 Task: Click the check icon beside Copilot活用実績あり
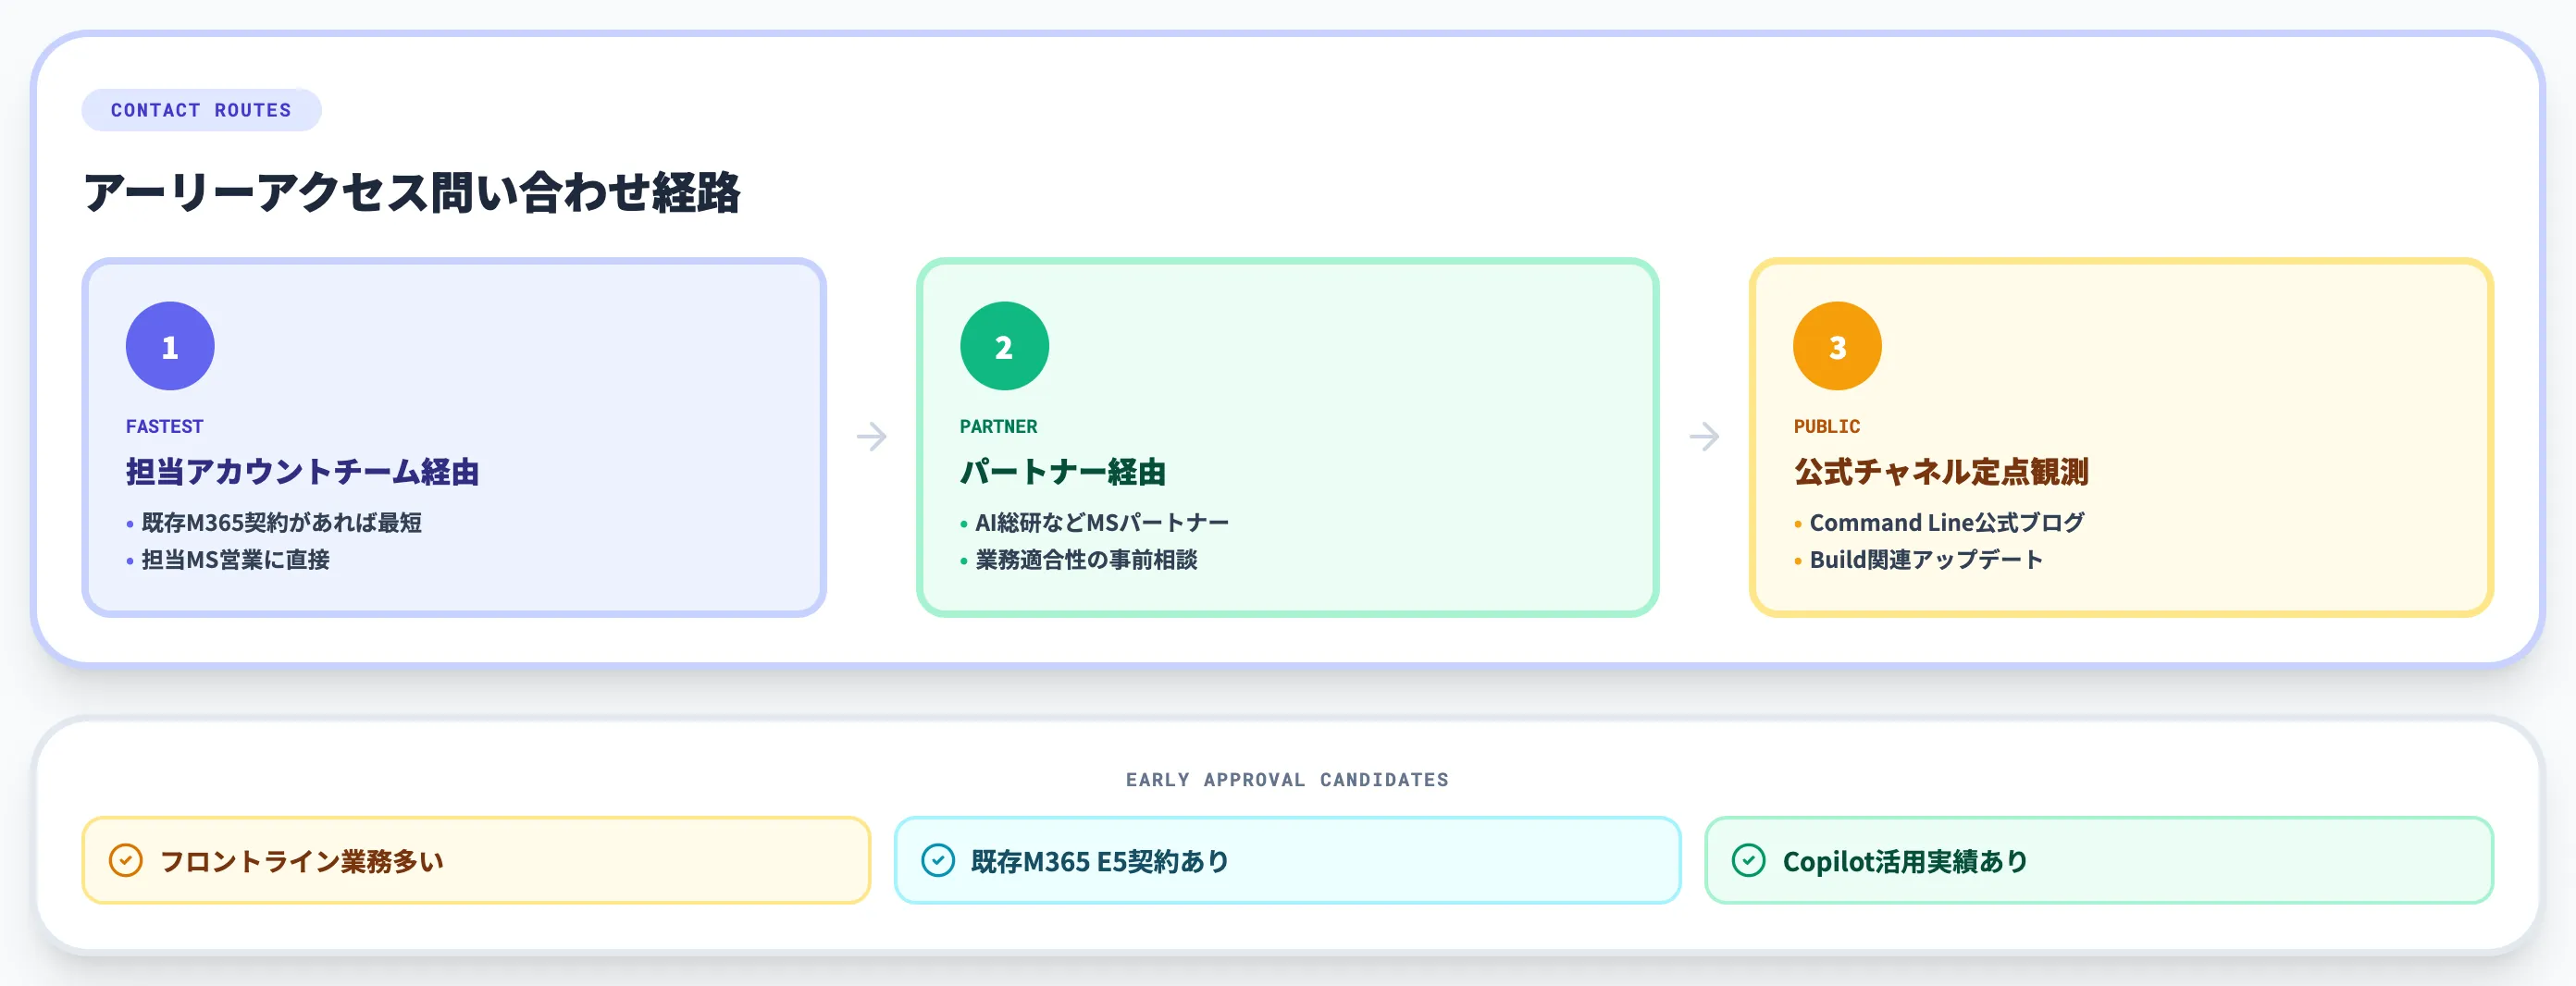point(1749,860)
